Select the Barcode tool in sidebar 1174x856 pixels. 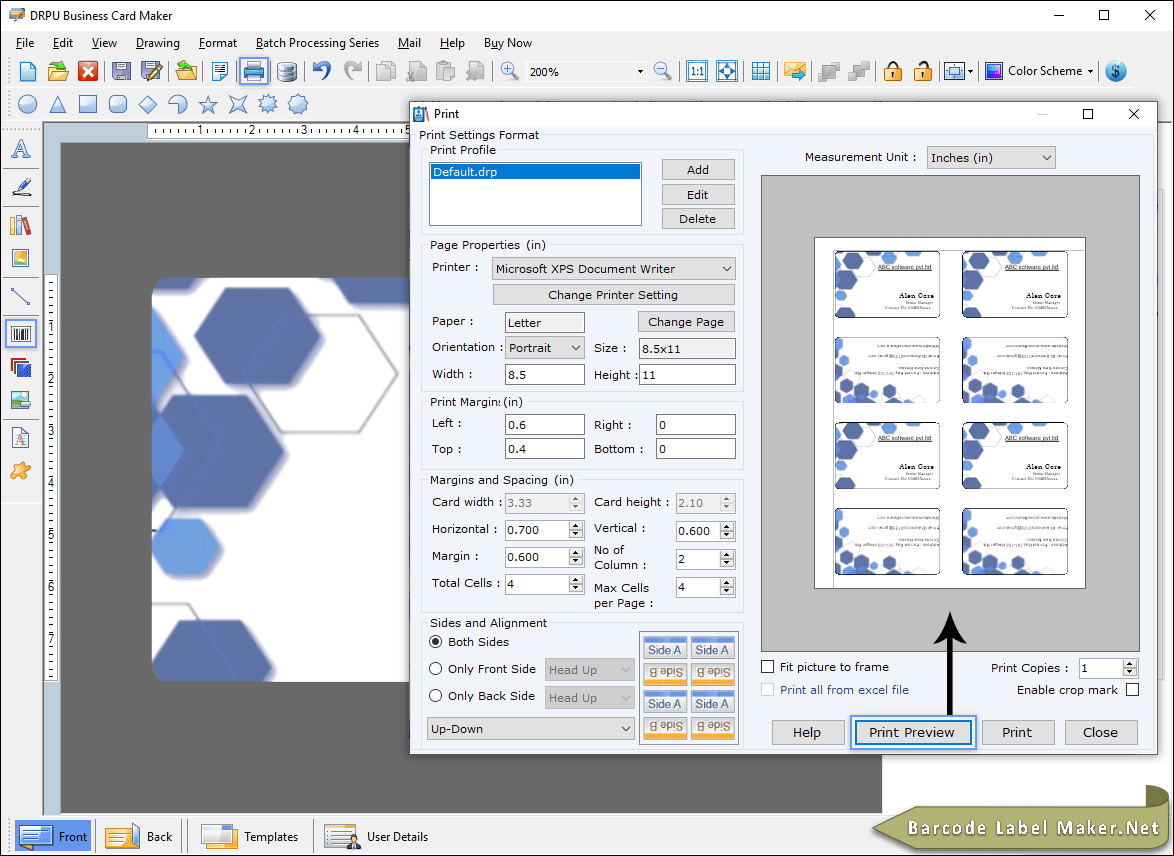pos(21,334)
